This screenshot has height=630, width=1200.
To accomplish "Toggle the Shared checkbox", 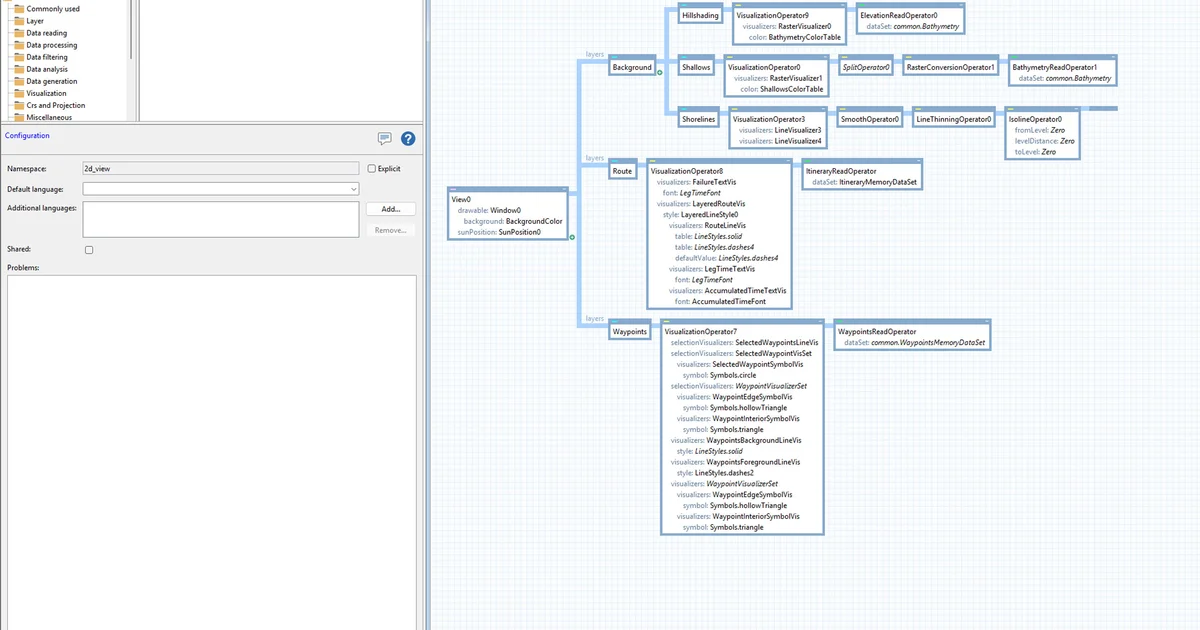I will [x=89, y=249].
